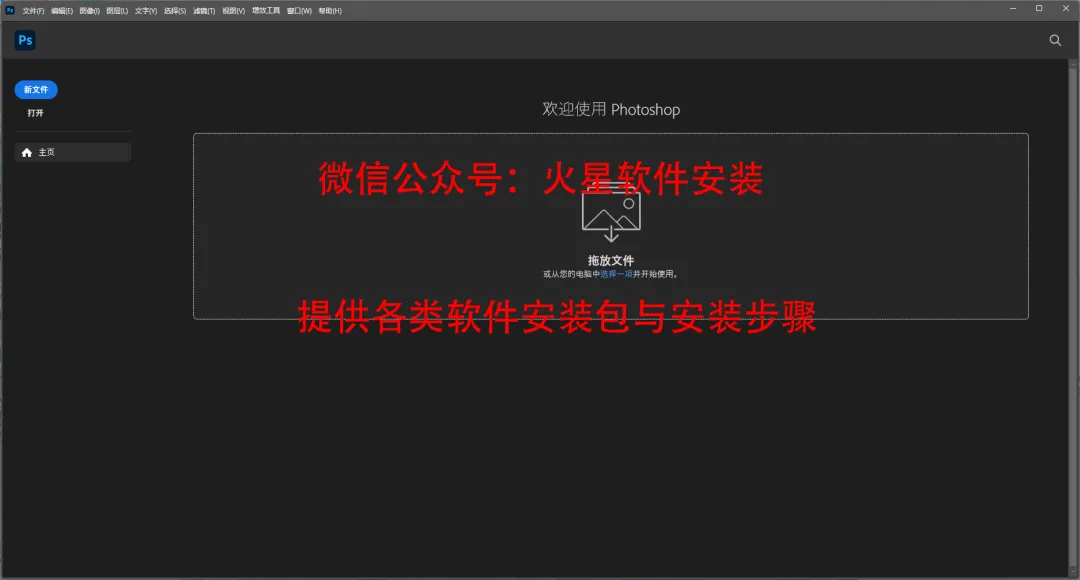The height and width of the screenshot is (580, 1080).
Task: Click the drag-and-drop image icon
Action: point(611,212)
